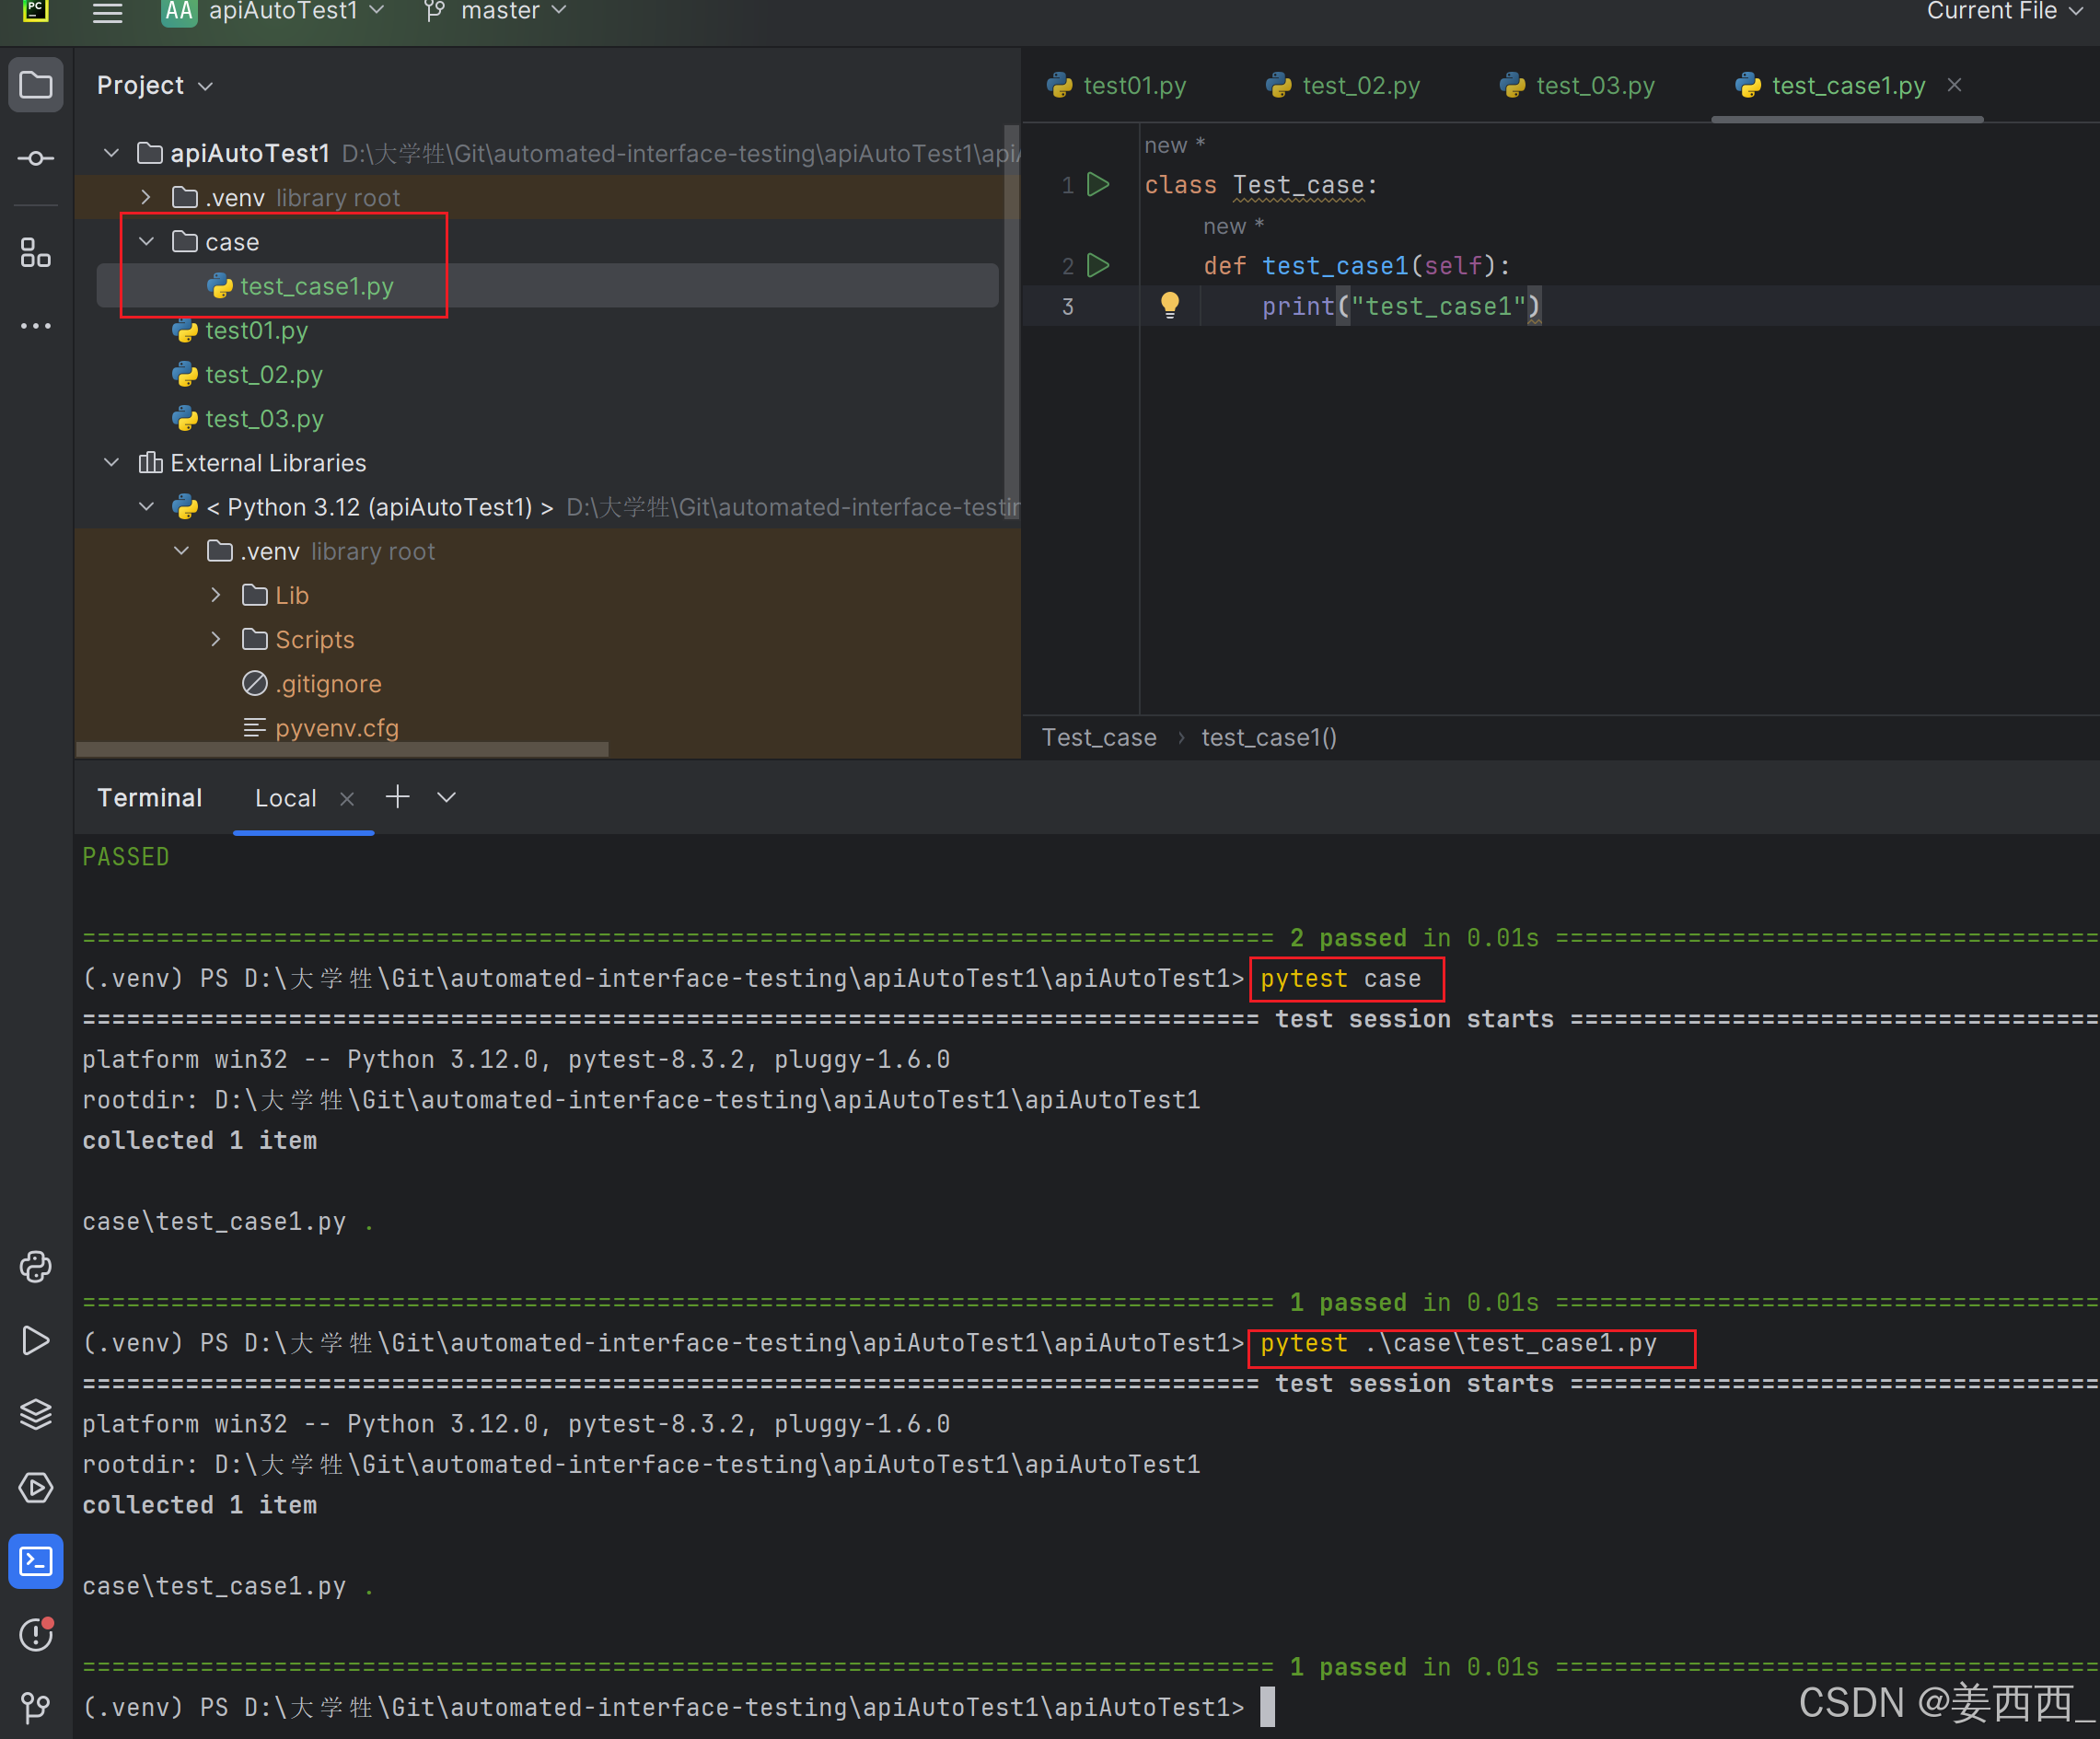
Task: Collapse External Libraries node
Action: pyautogui.click(x=112, y=462)
